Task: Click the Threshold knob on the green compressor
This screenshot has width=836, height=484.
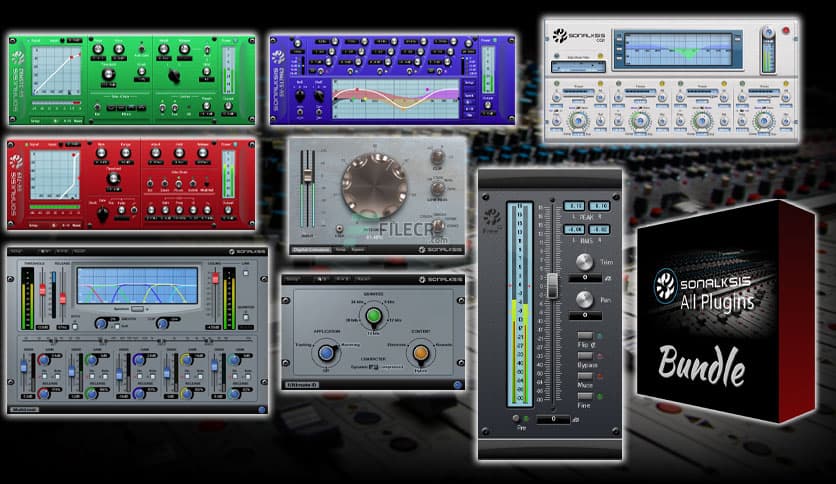Action: 108,74
